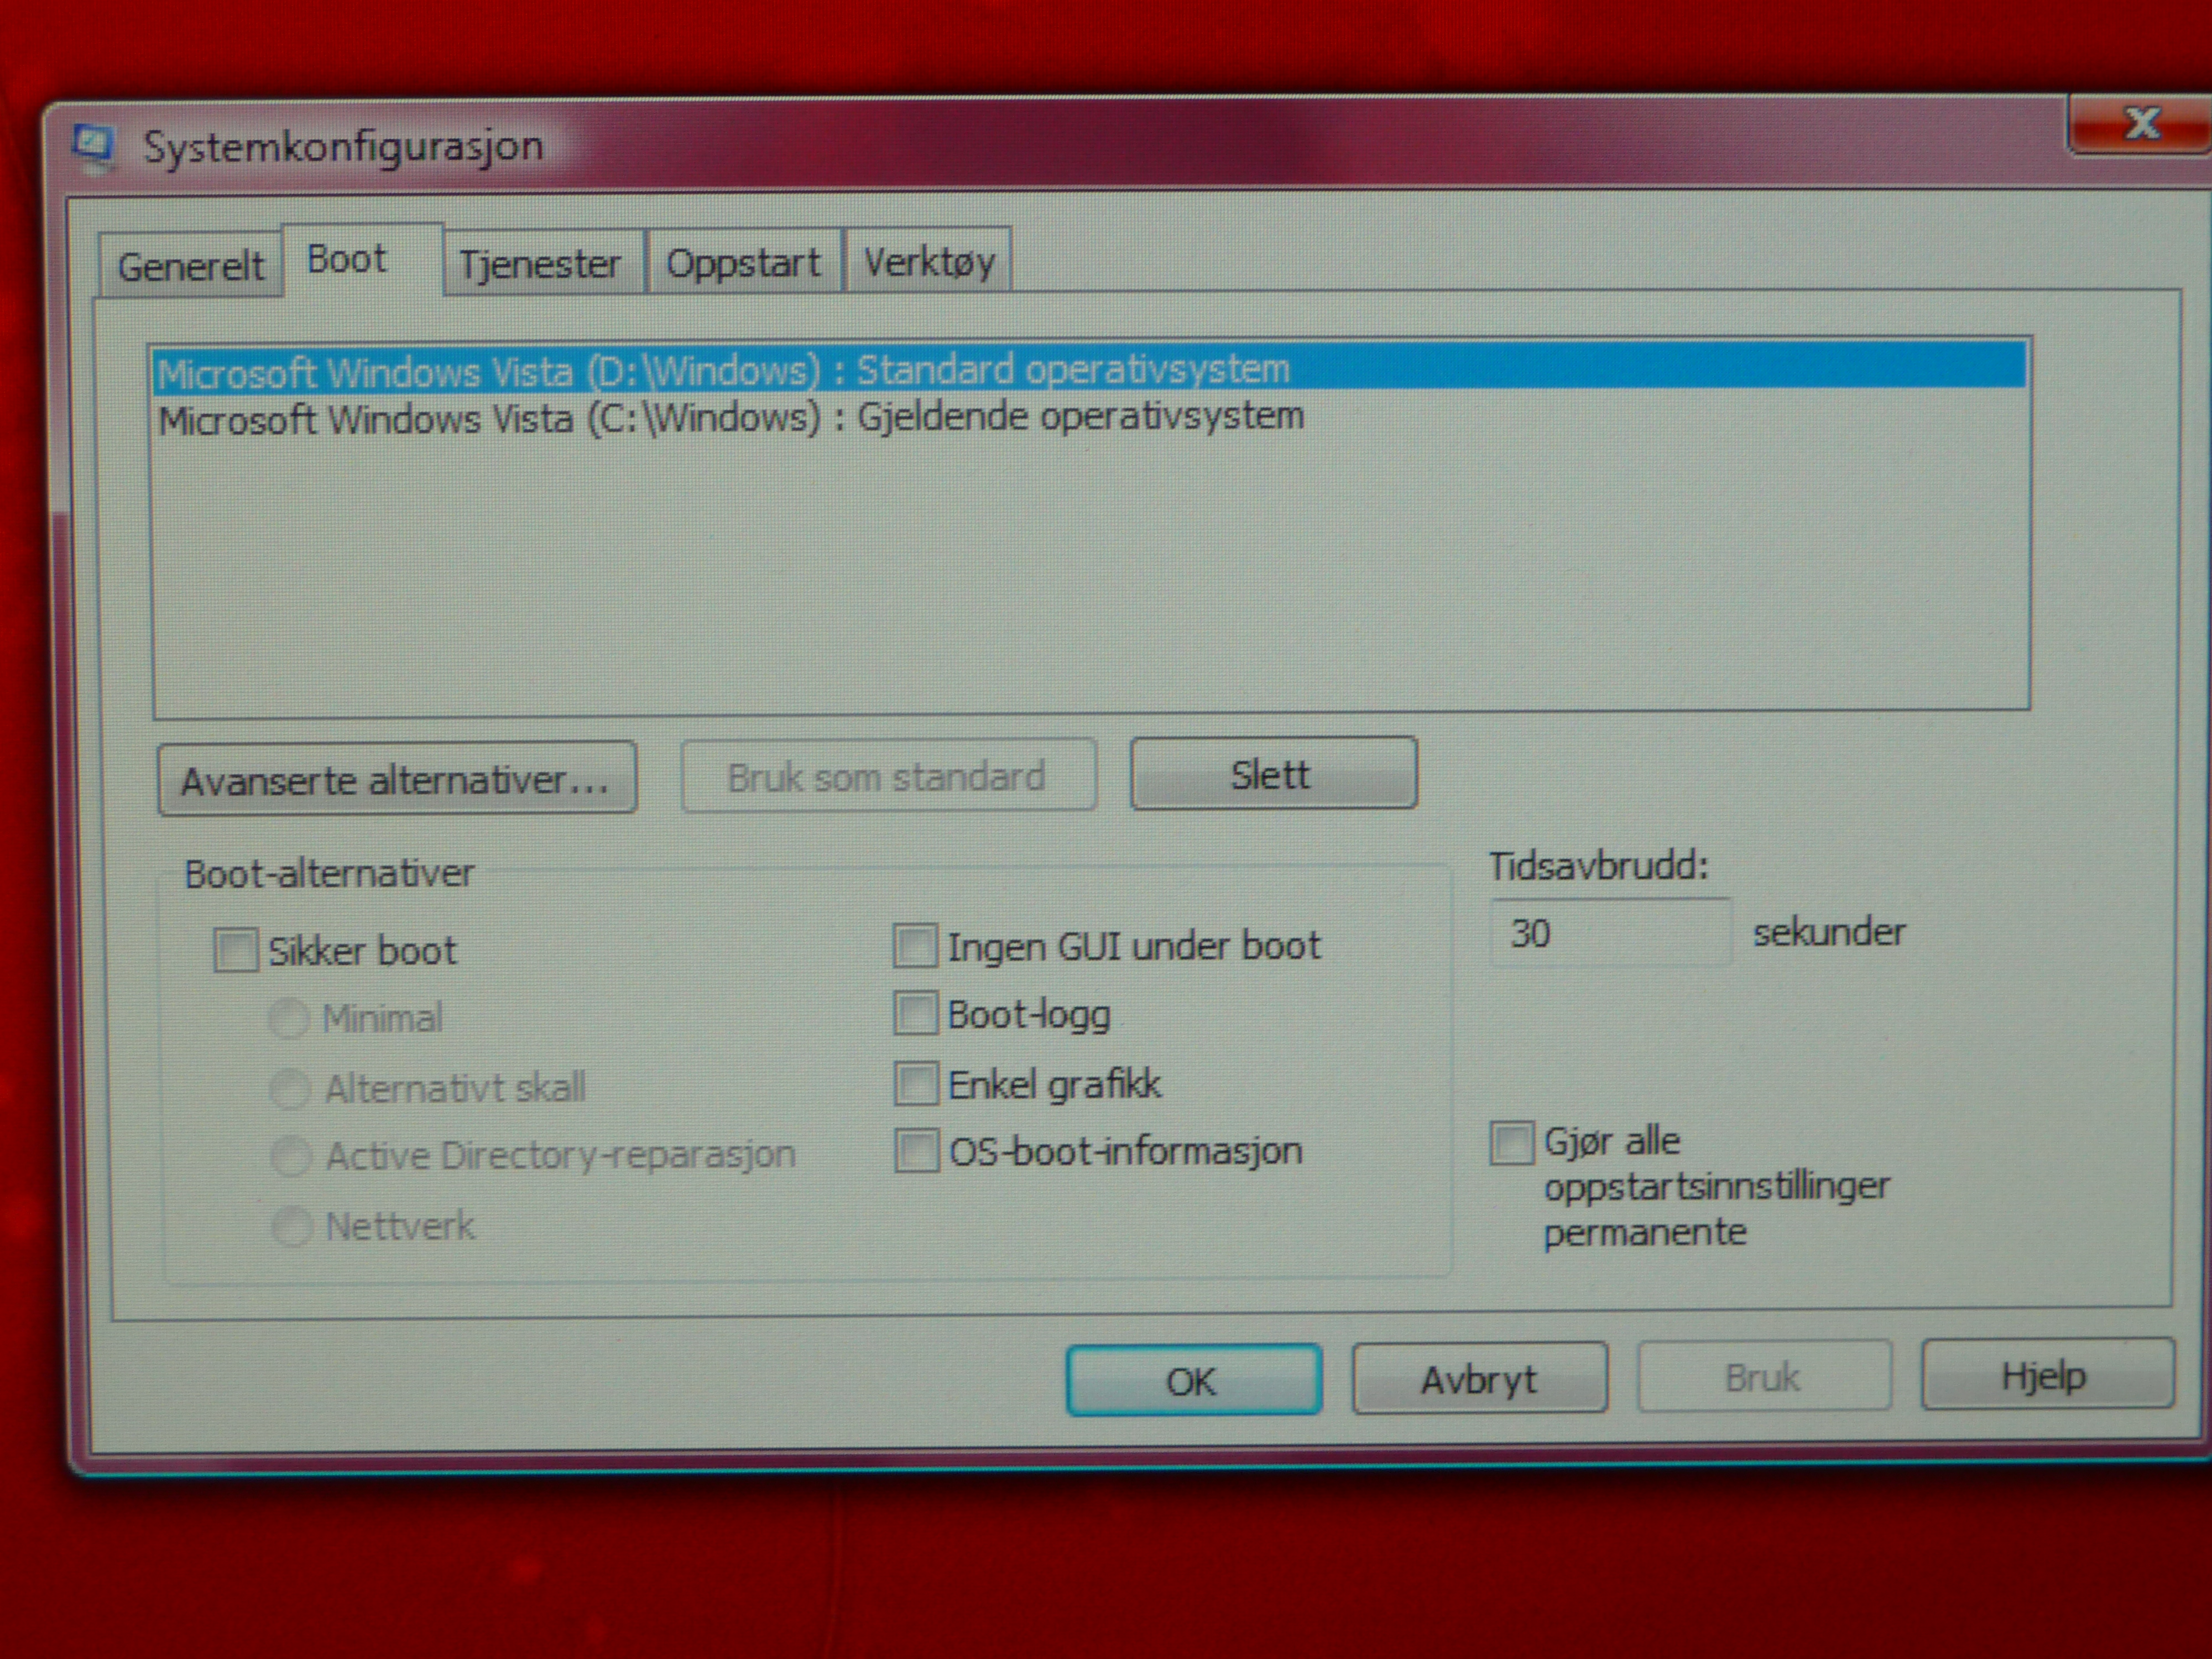Click Slett to delete boot entry
The image size is (2212, 1659).
(x=1273, y=773)
